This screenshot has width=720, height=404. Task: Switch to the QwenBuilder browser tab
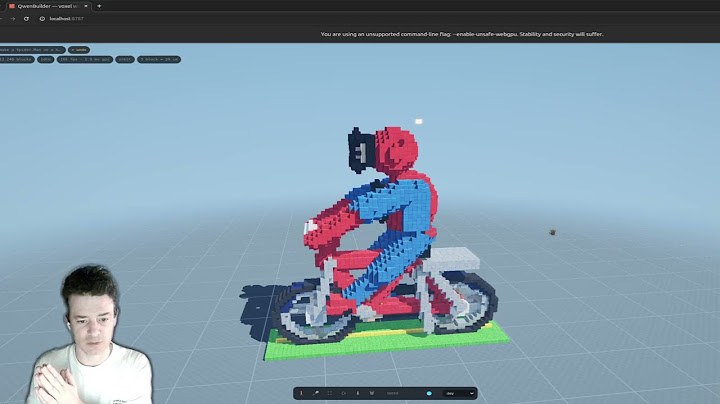pyautogui.click(x=48, y=6)
